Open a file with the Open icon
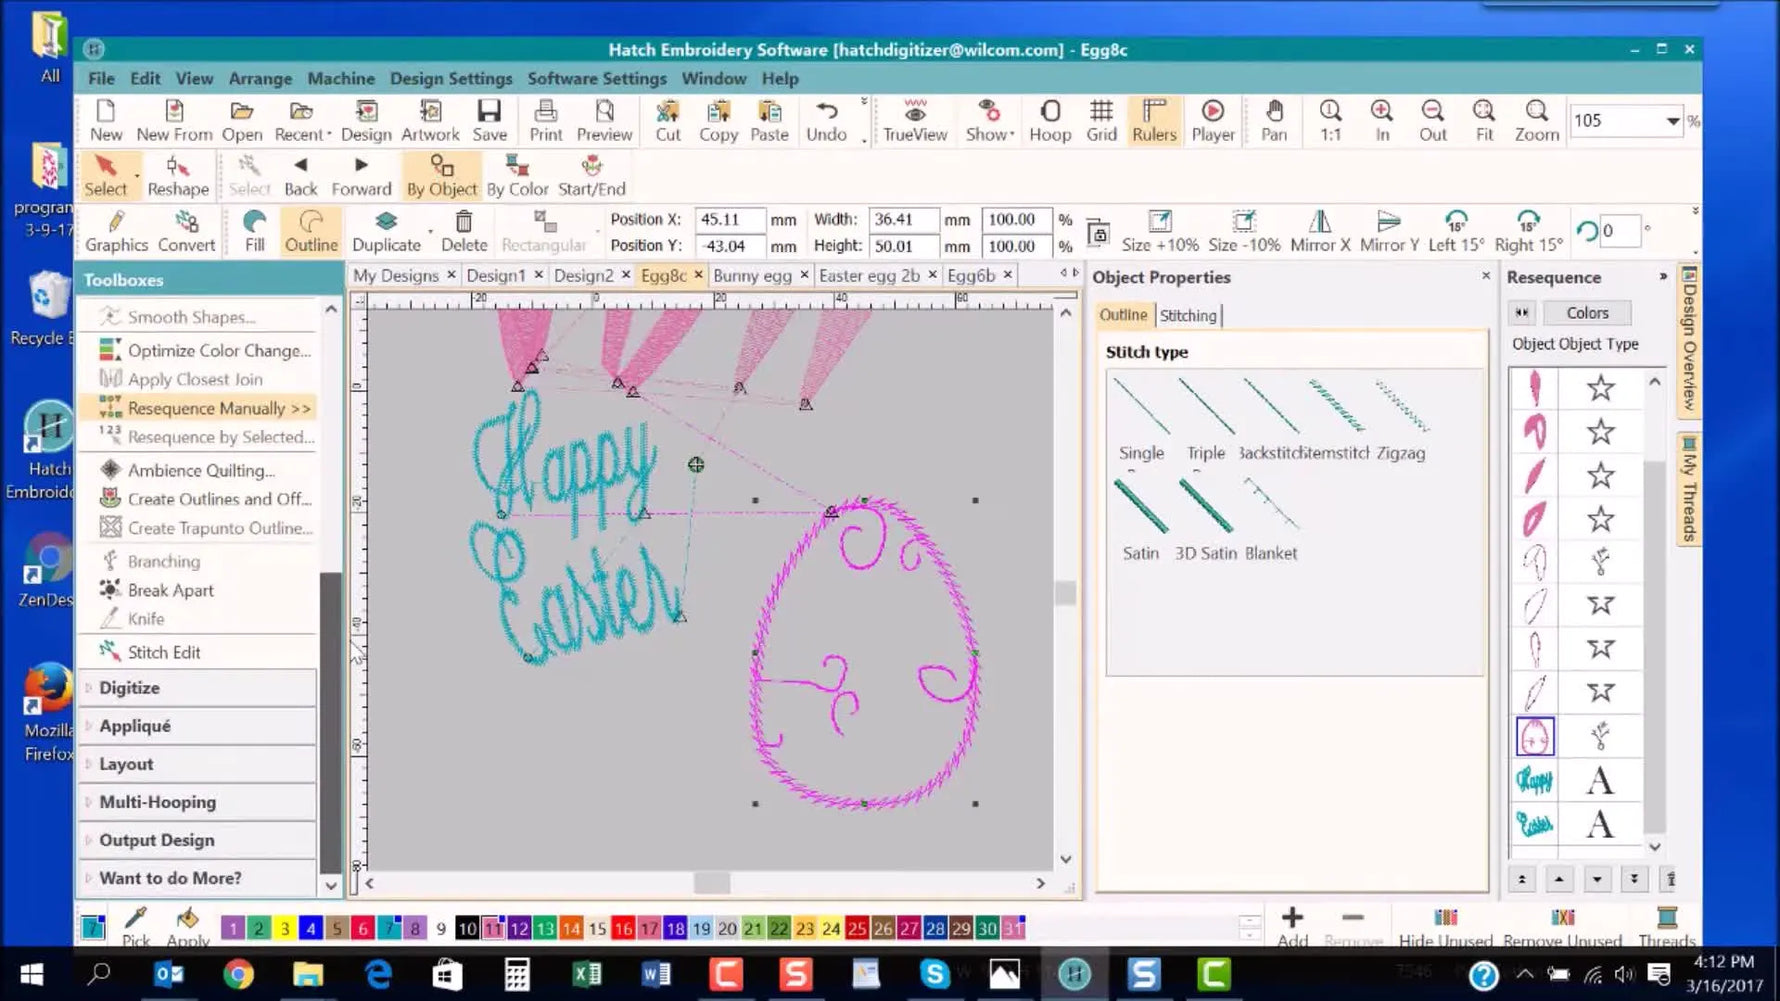This screenshot has height=1001, width=1780. [x=241, y=121]
